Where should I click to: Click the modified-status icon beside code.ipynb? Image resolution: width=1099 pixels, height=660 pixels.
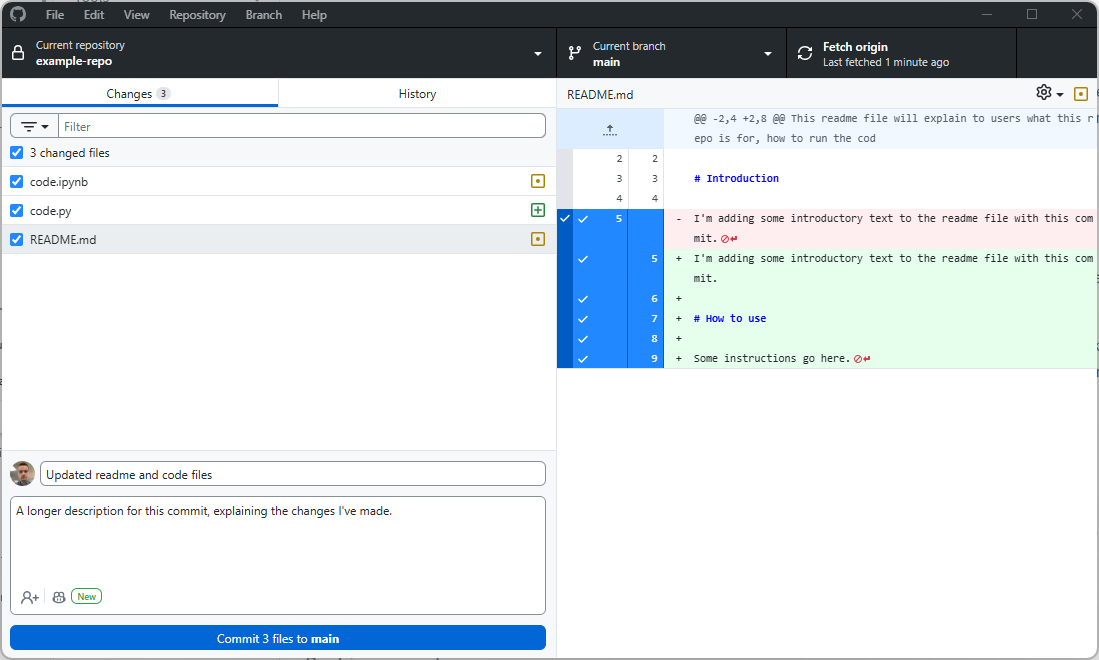coord(538,182)
